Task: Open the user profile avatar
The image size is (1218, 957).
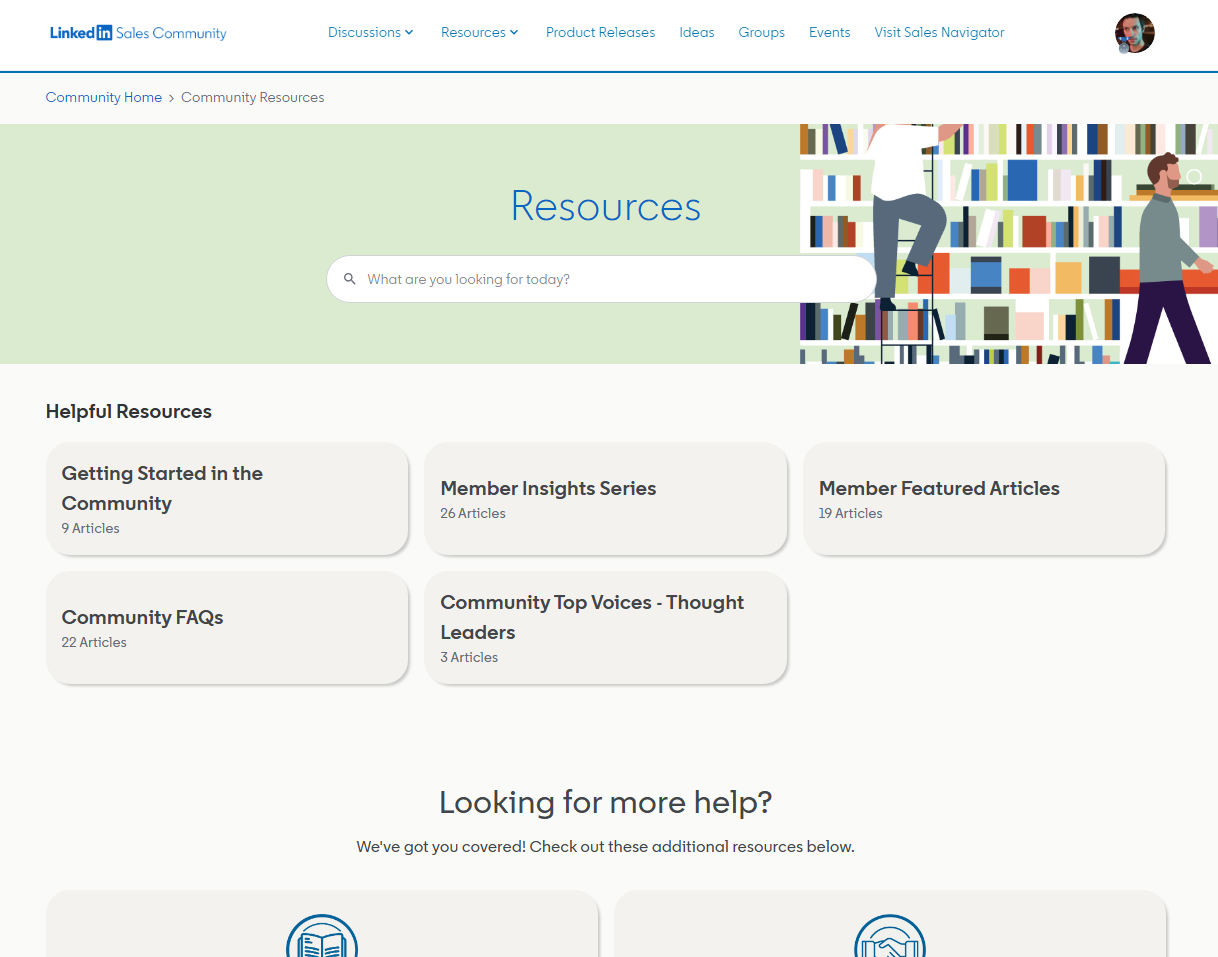Action: click(1134, 33)
